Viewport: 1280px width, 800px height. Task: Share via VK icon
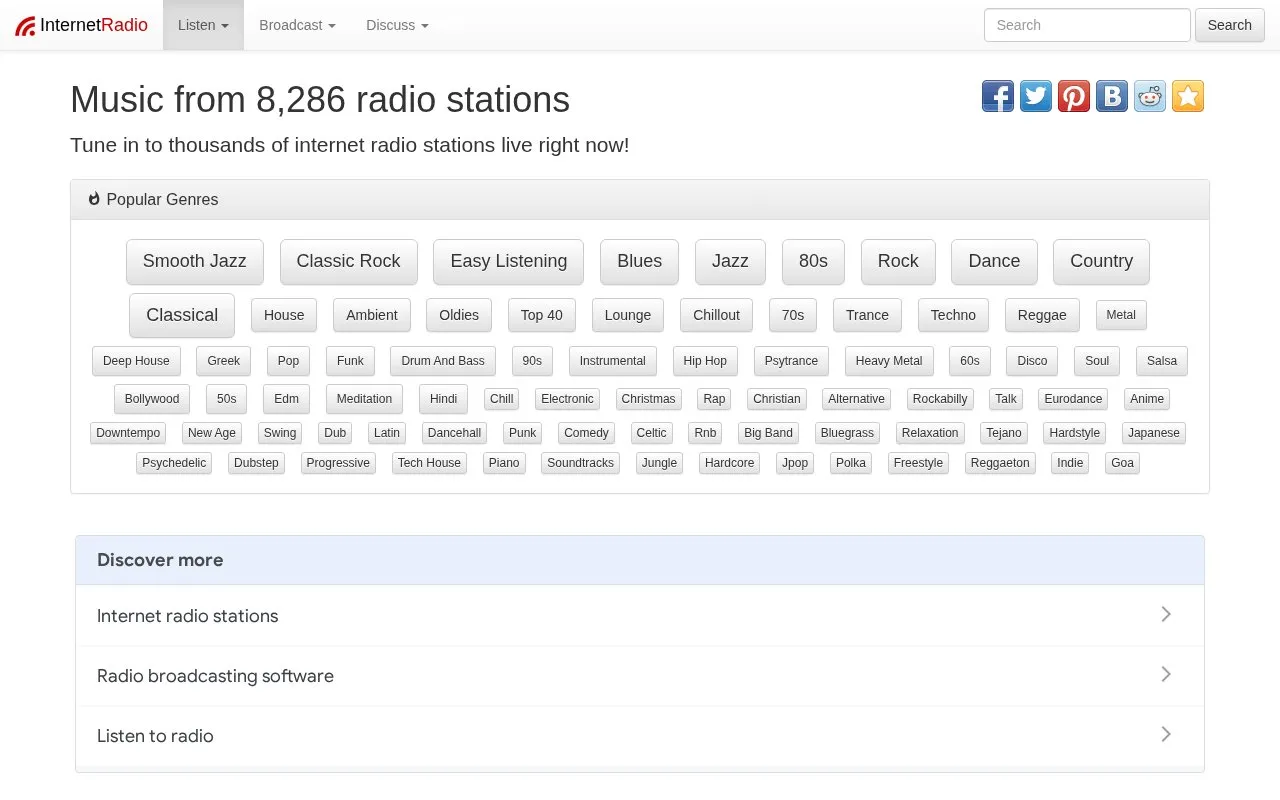(x=1112, y=96)
